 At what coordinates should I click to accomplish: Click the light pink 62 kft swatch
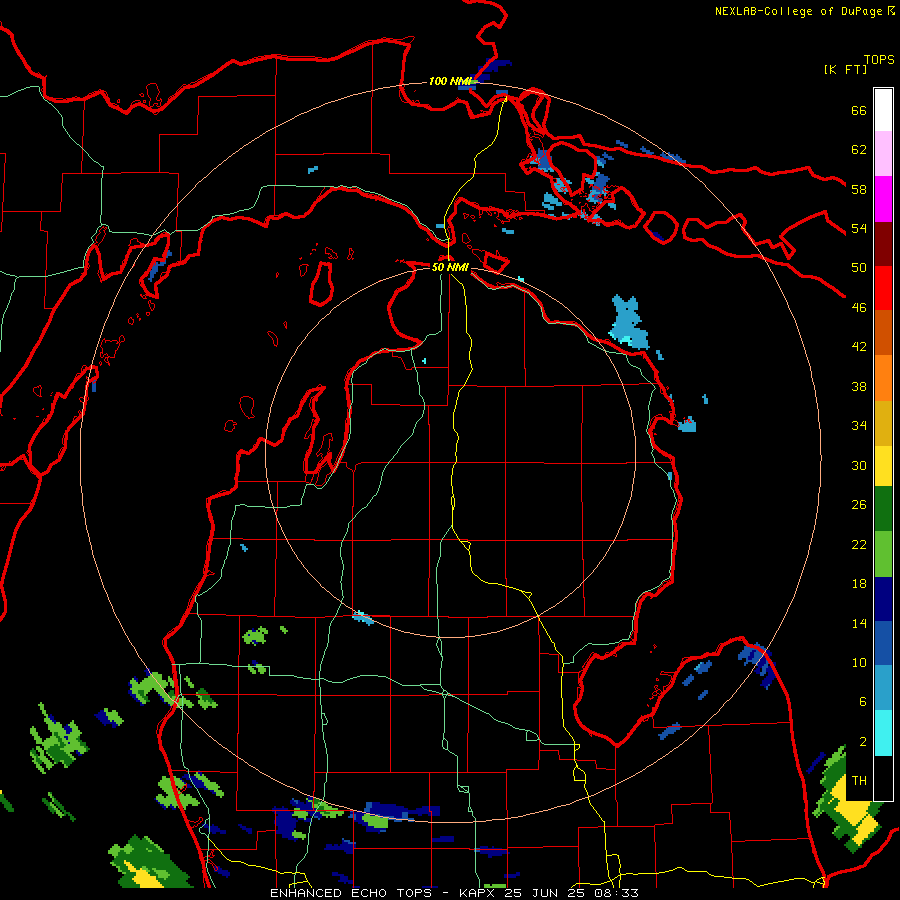tap(883, 154)
